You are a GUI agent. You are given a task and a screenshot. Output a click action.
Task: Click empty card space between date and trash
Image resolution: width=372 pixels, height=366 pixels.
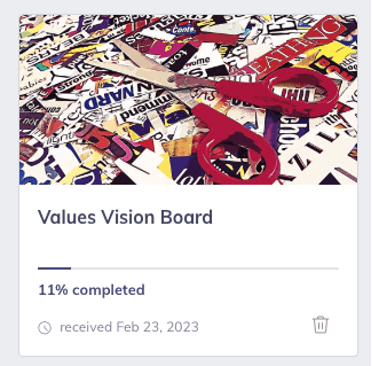click(x=255, y=327)
